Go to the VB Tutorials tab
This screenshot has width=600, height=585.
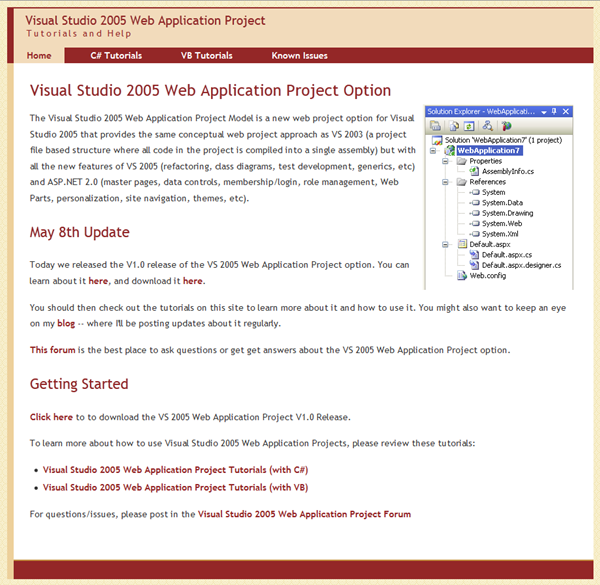[207, 55]
